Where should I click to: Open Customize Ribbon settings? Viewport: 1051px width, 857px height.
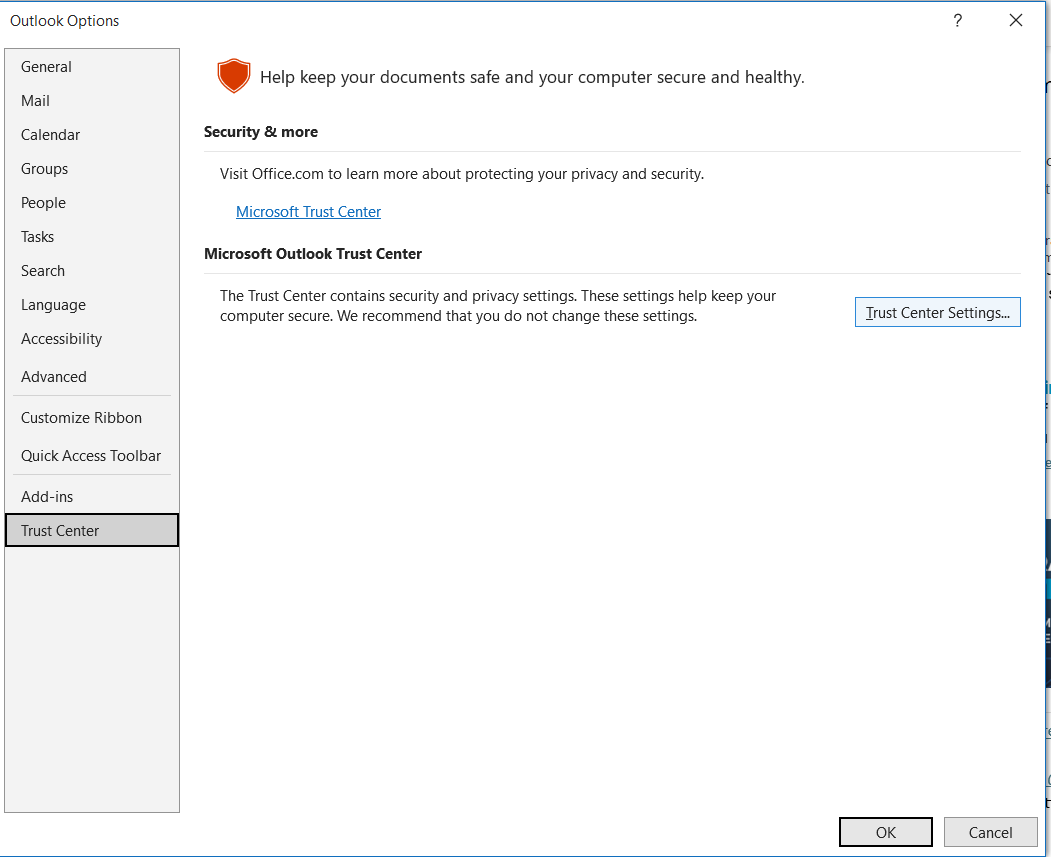coord(92,418)
